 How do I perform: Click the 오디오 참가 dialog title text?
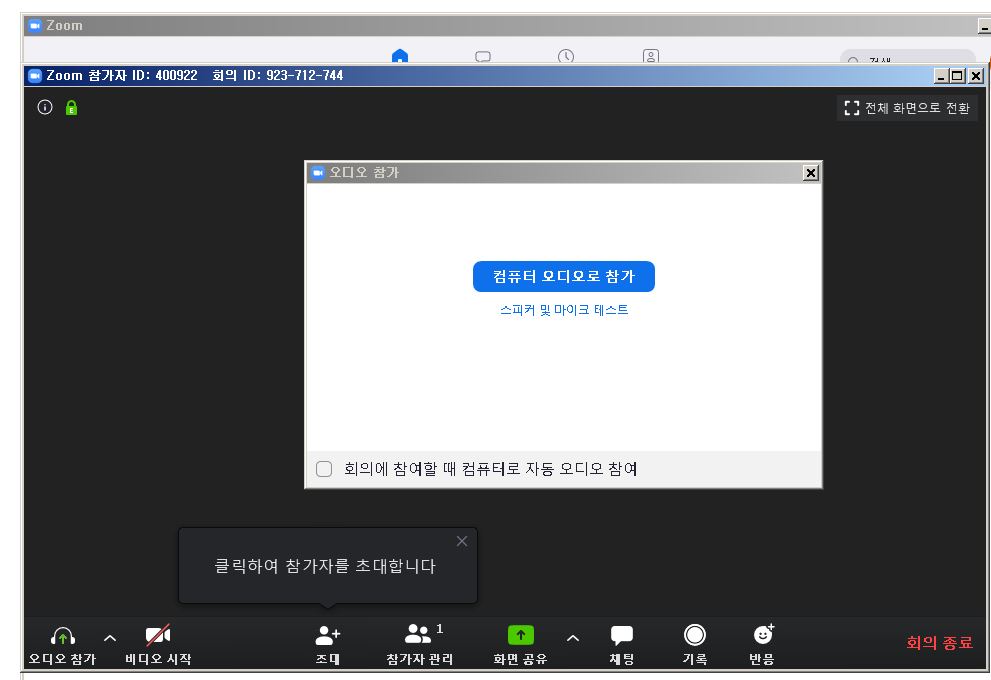pyautogui.click(x=364, y=173)
